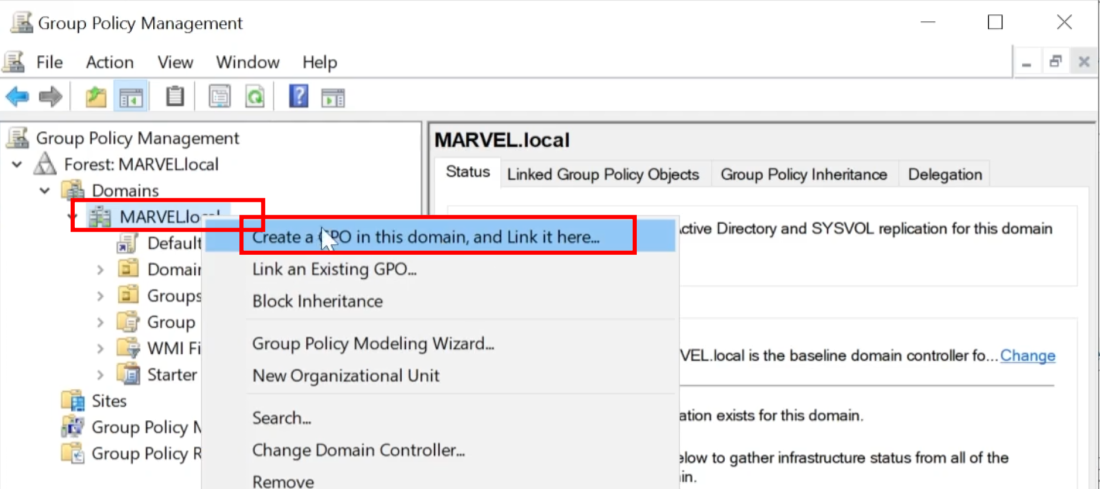The width and height of the screenshot is (1100, 489).
Task: Collapse the Domains tree node
Action: coord(45,190)
